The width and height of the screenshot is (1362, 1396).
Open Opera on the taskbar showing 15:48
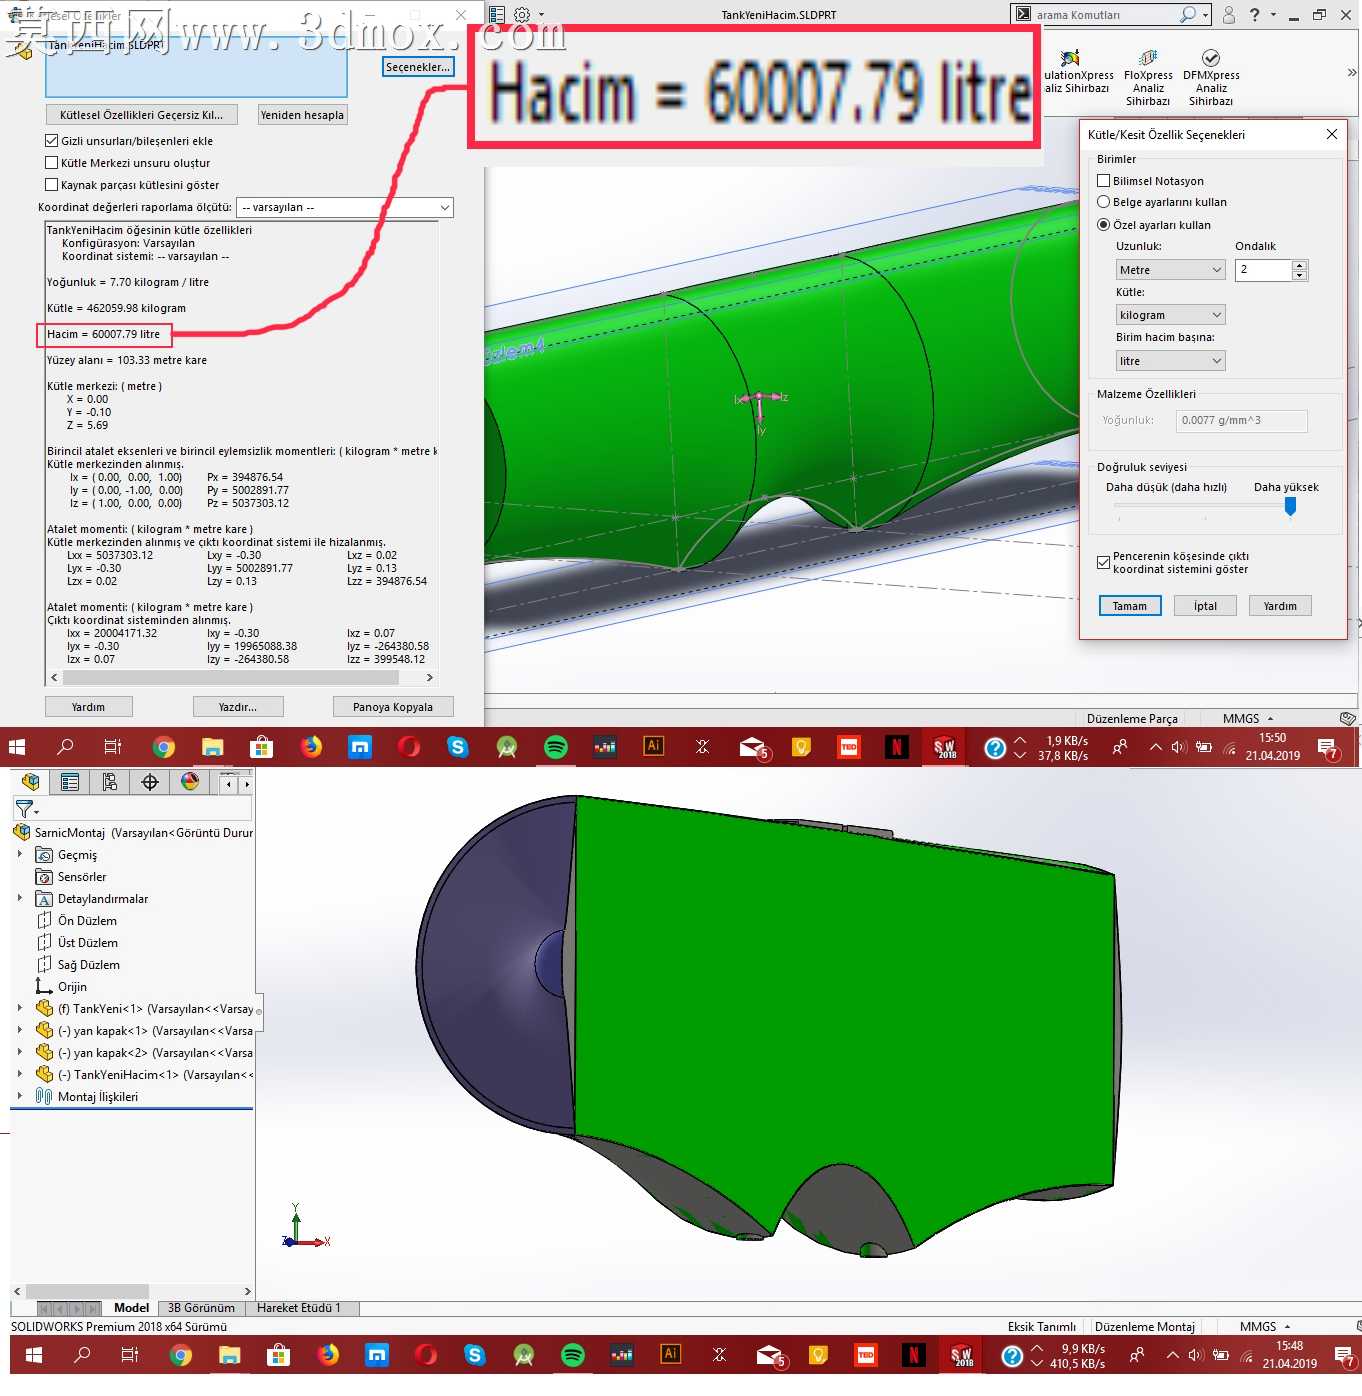coord(426,1355)
